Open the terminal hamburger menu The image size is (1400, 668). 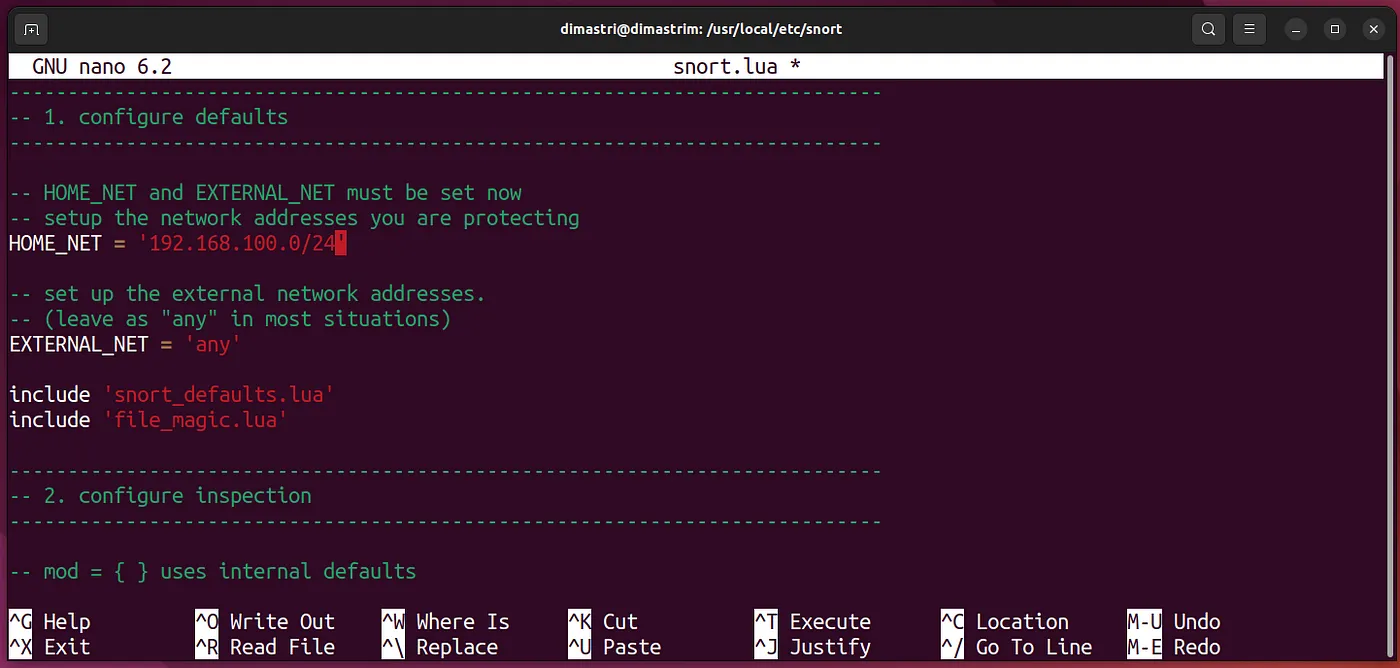[x=1249, y=29]
